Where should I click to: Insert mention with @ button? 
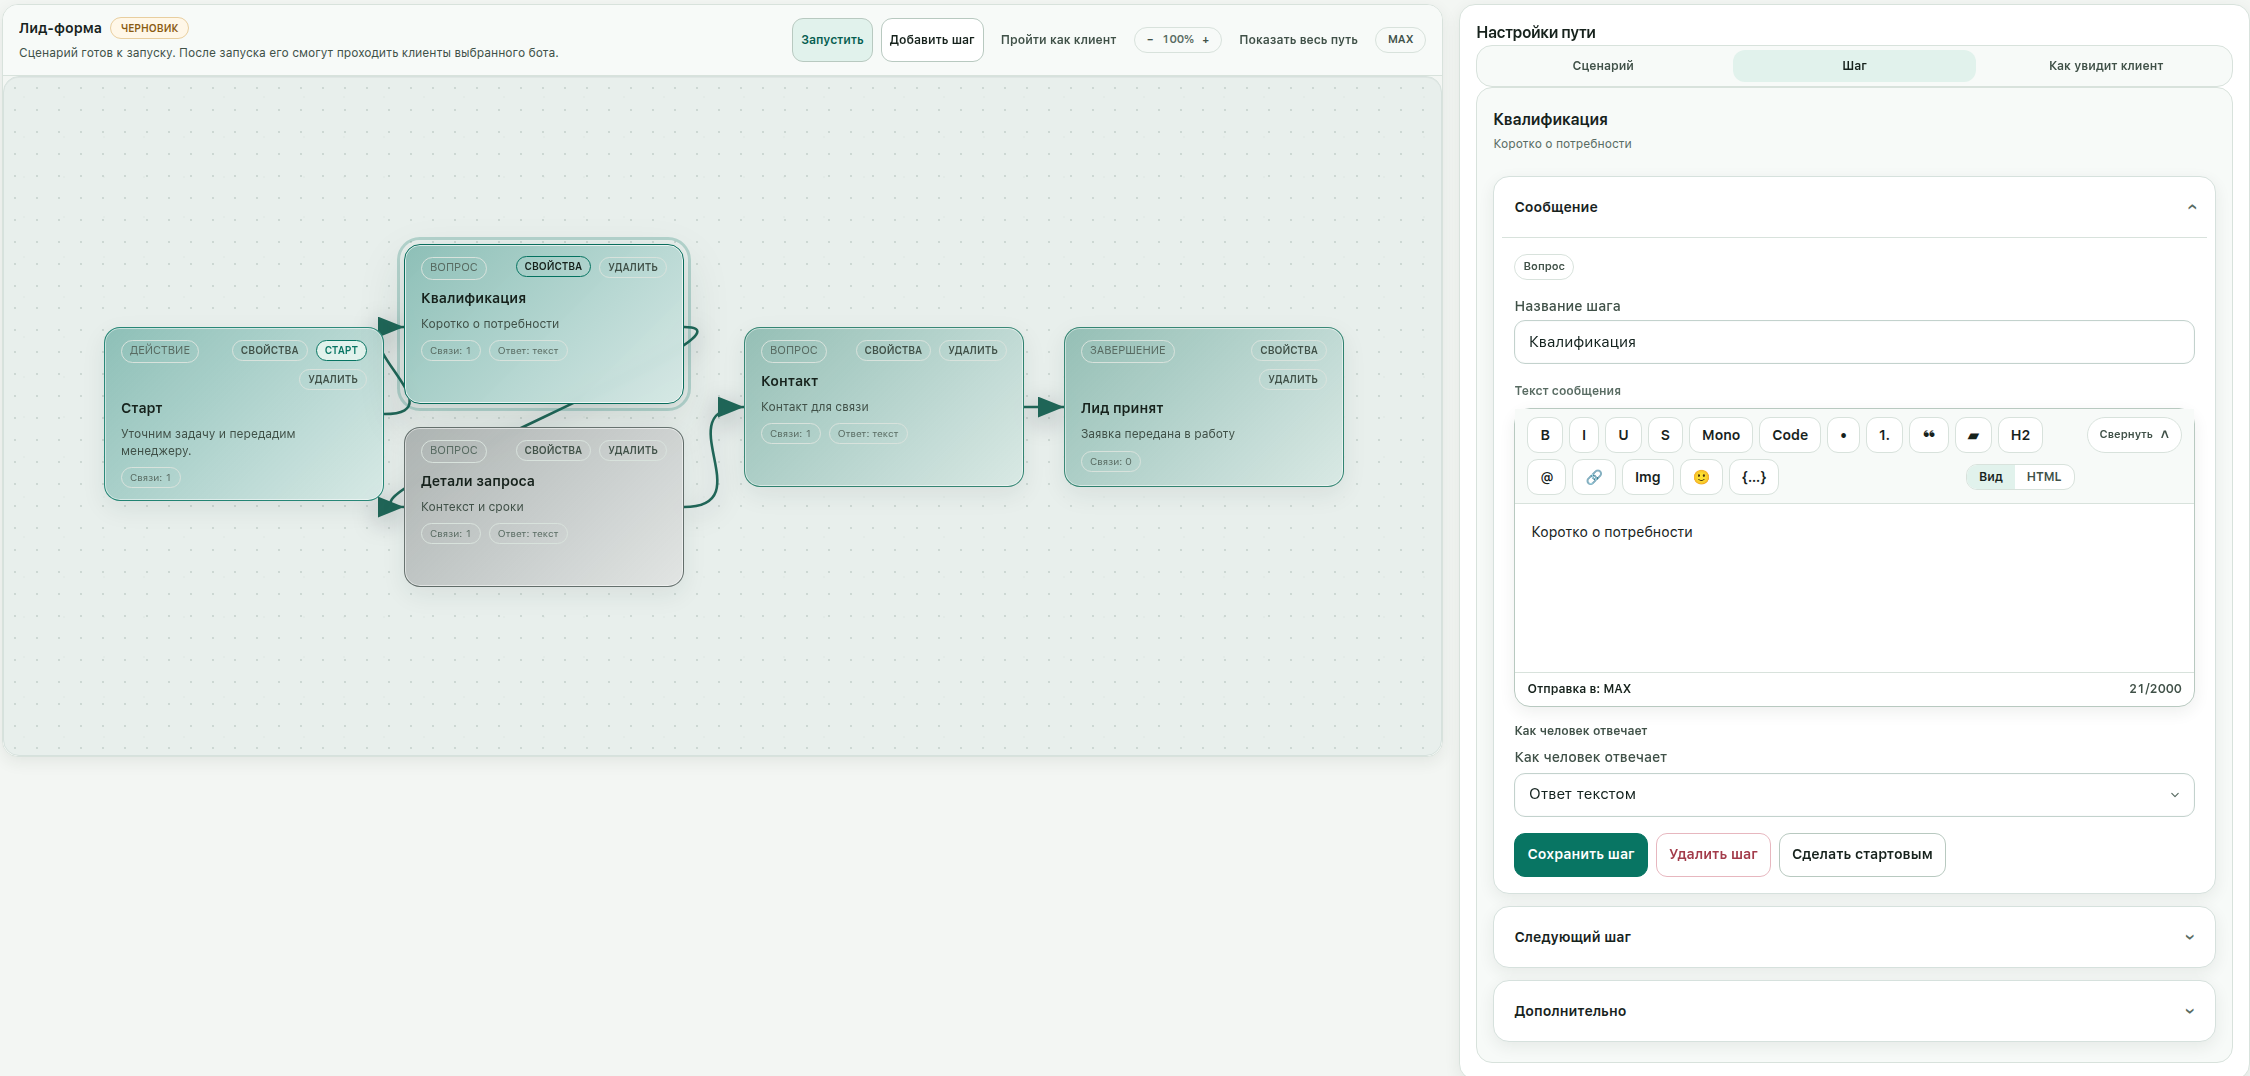(x=1547, y=477)
